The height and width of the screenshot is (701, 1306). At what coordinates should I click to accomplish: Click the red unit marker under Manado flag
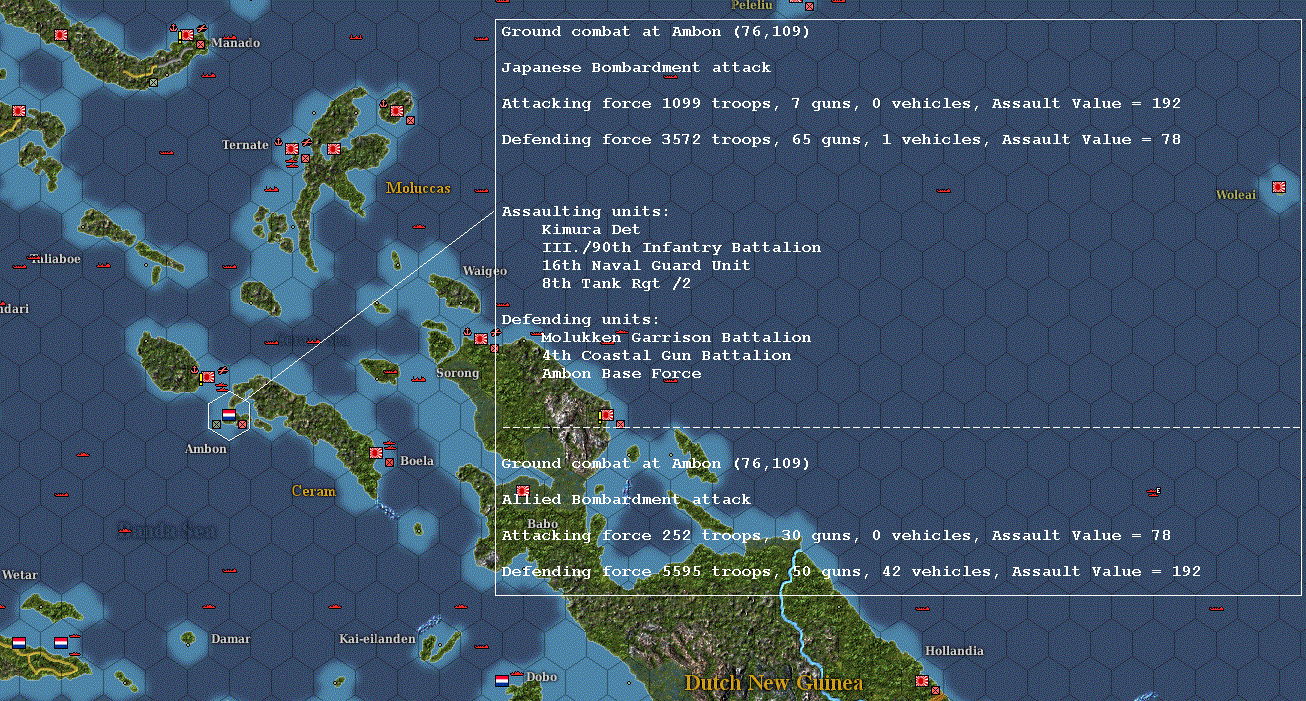[x=200, y=44]
